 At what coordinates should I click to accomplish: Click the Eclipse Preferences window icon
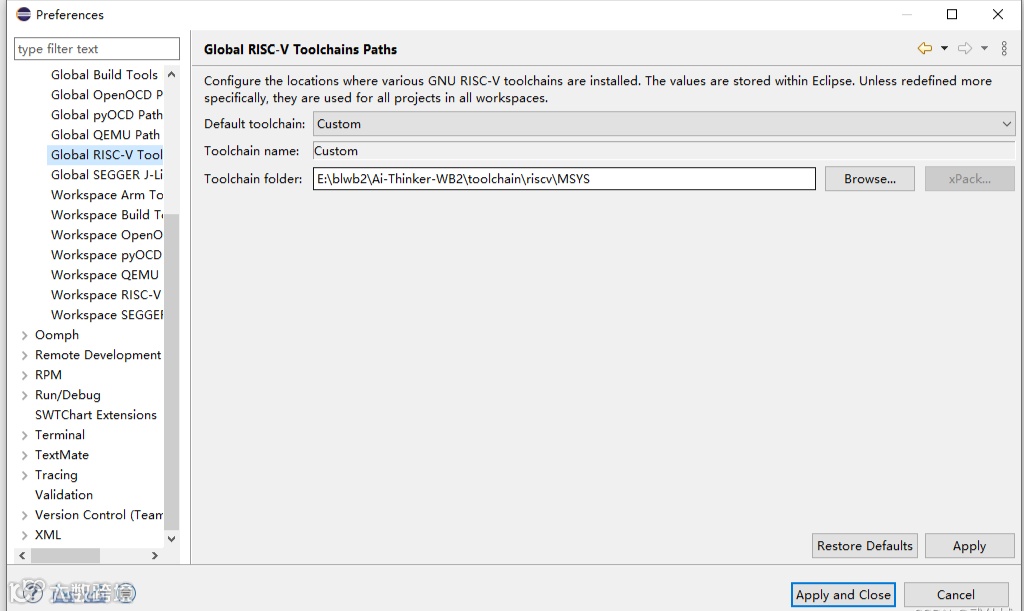click(24, 14)
